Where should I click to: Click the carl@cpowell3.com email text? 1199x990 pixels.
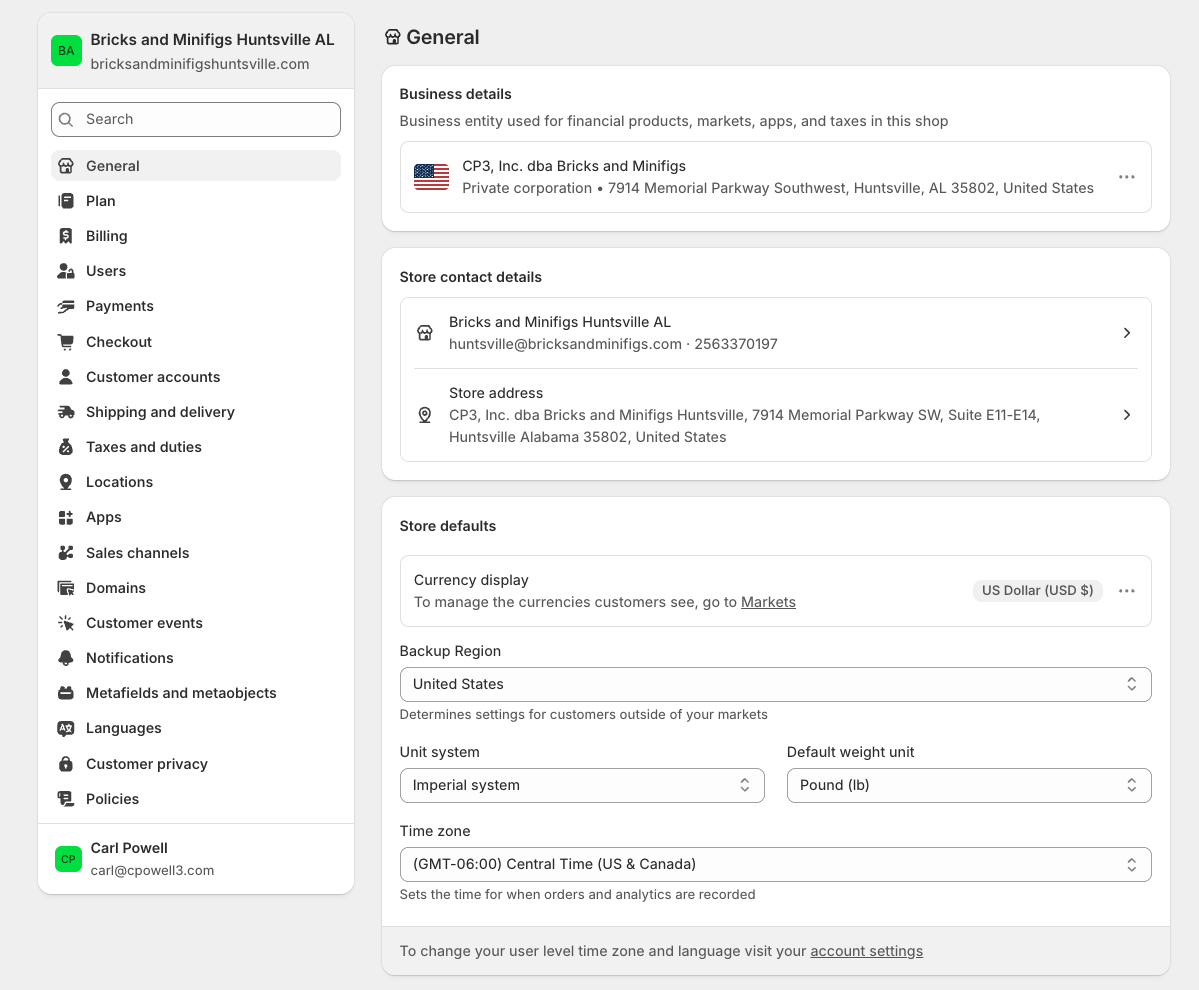152,871
